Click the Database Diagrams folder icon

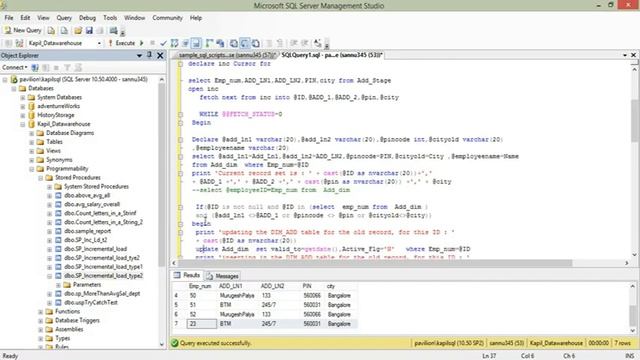click(x=40, y=133)
